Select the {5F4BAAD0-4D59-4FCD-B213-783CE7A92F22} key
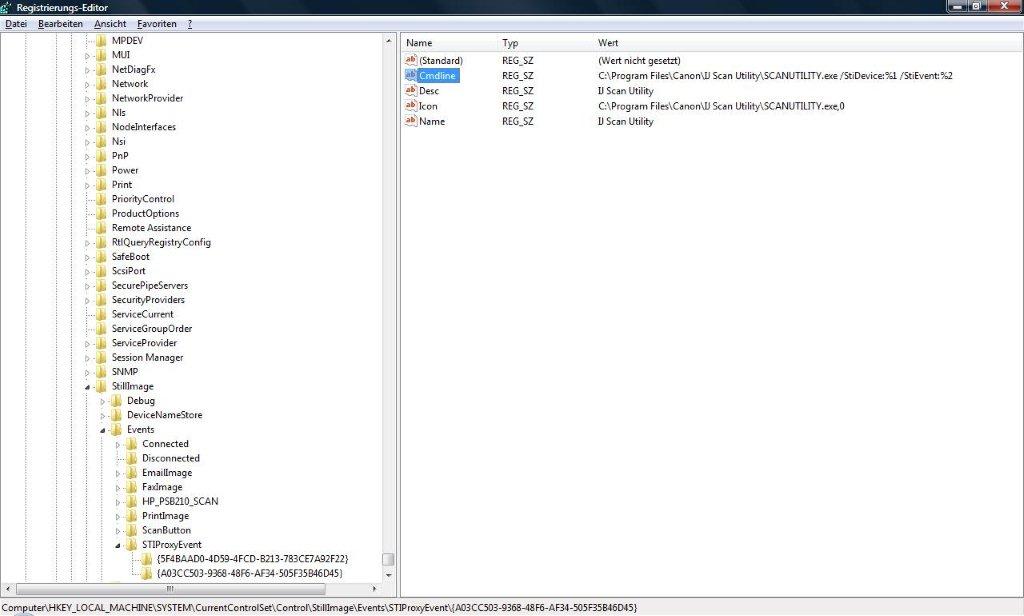This screenshot has width=1024, height=616. pos(250,558)
